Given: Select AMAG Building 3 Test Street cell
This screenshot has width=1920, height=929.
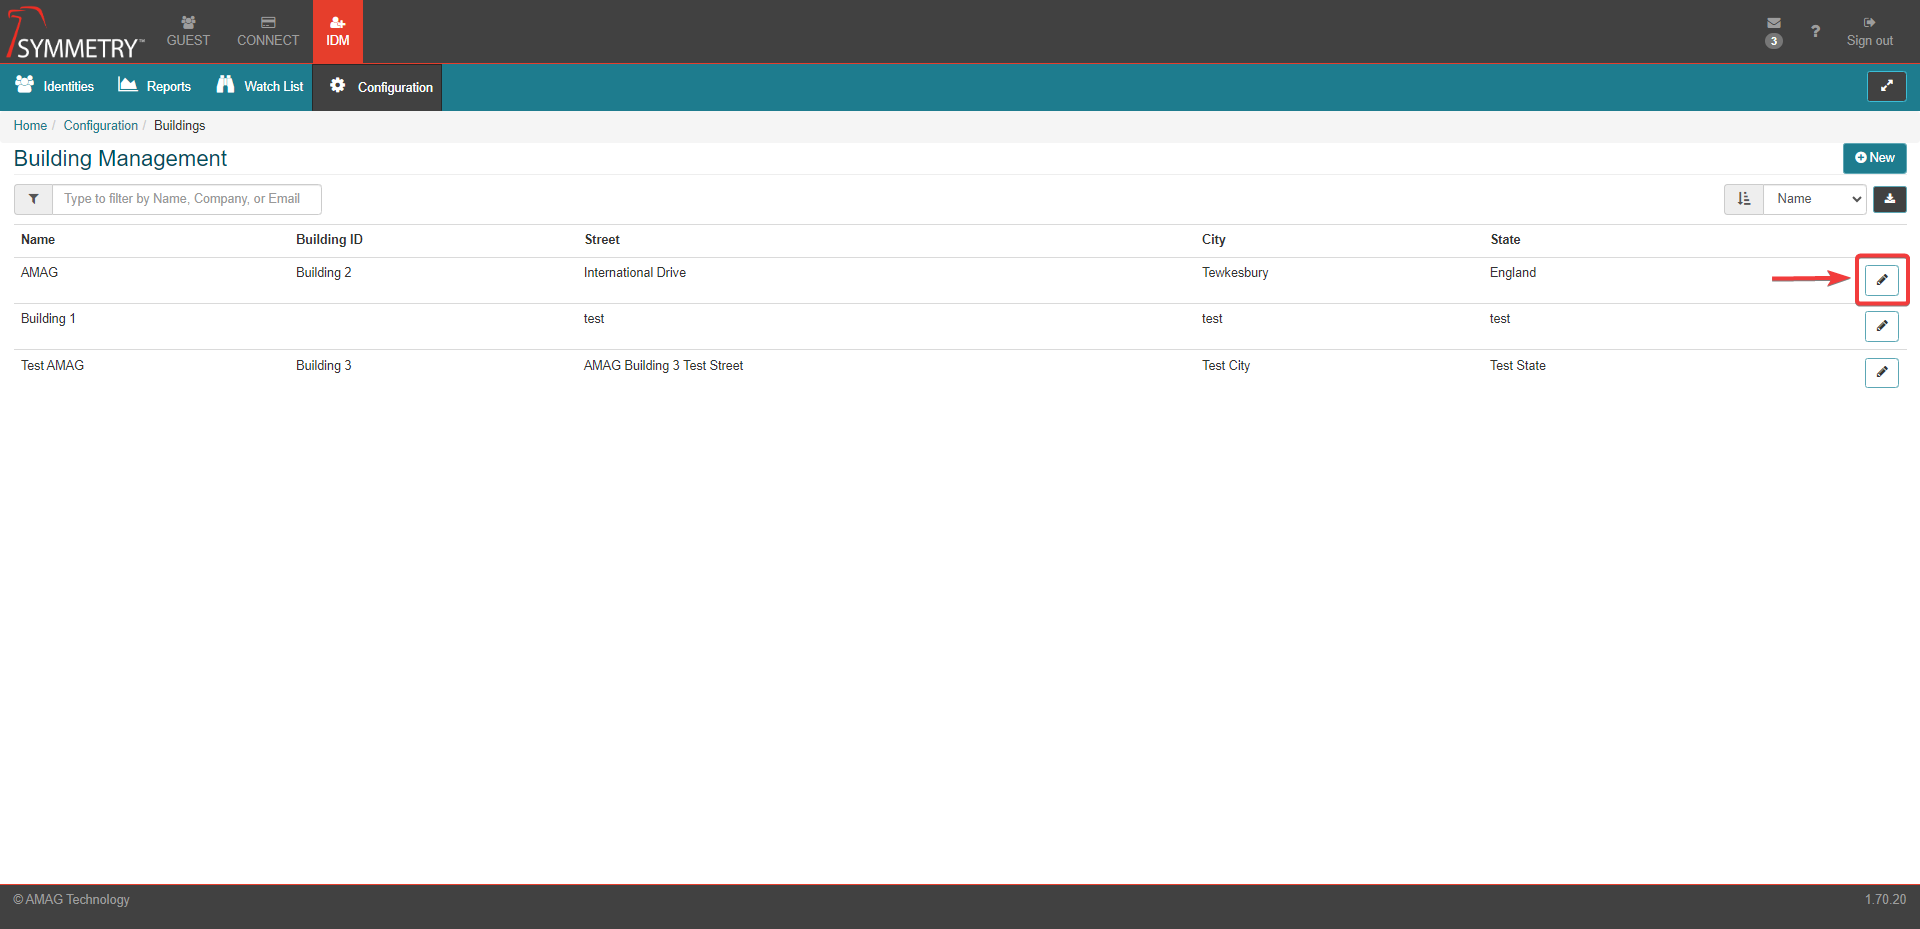Looking at the screenshot, I should tap(663, 365).
